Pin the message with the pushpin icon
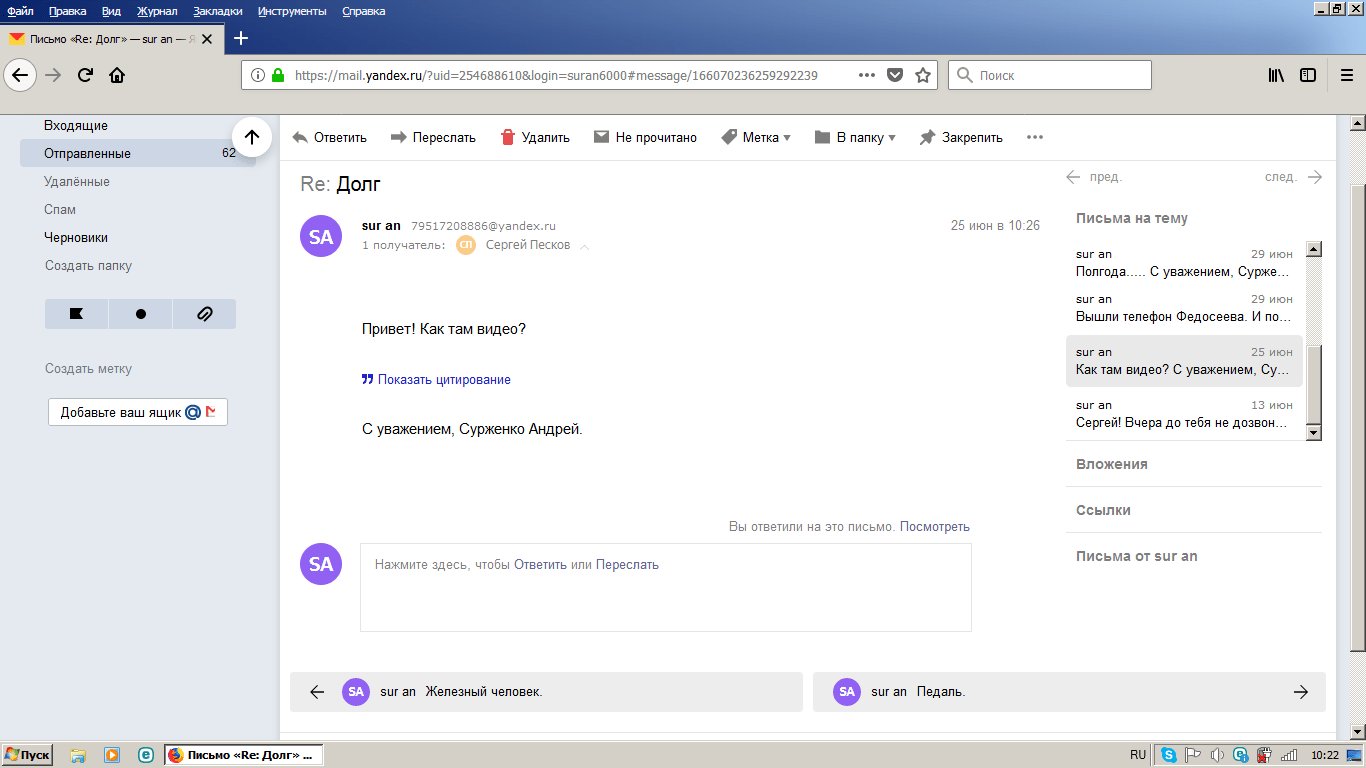The width and height of the screenshot is (1366, 768). [927, 137]
